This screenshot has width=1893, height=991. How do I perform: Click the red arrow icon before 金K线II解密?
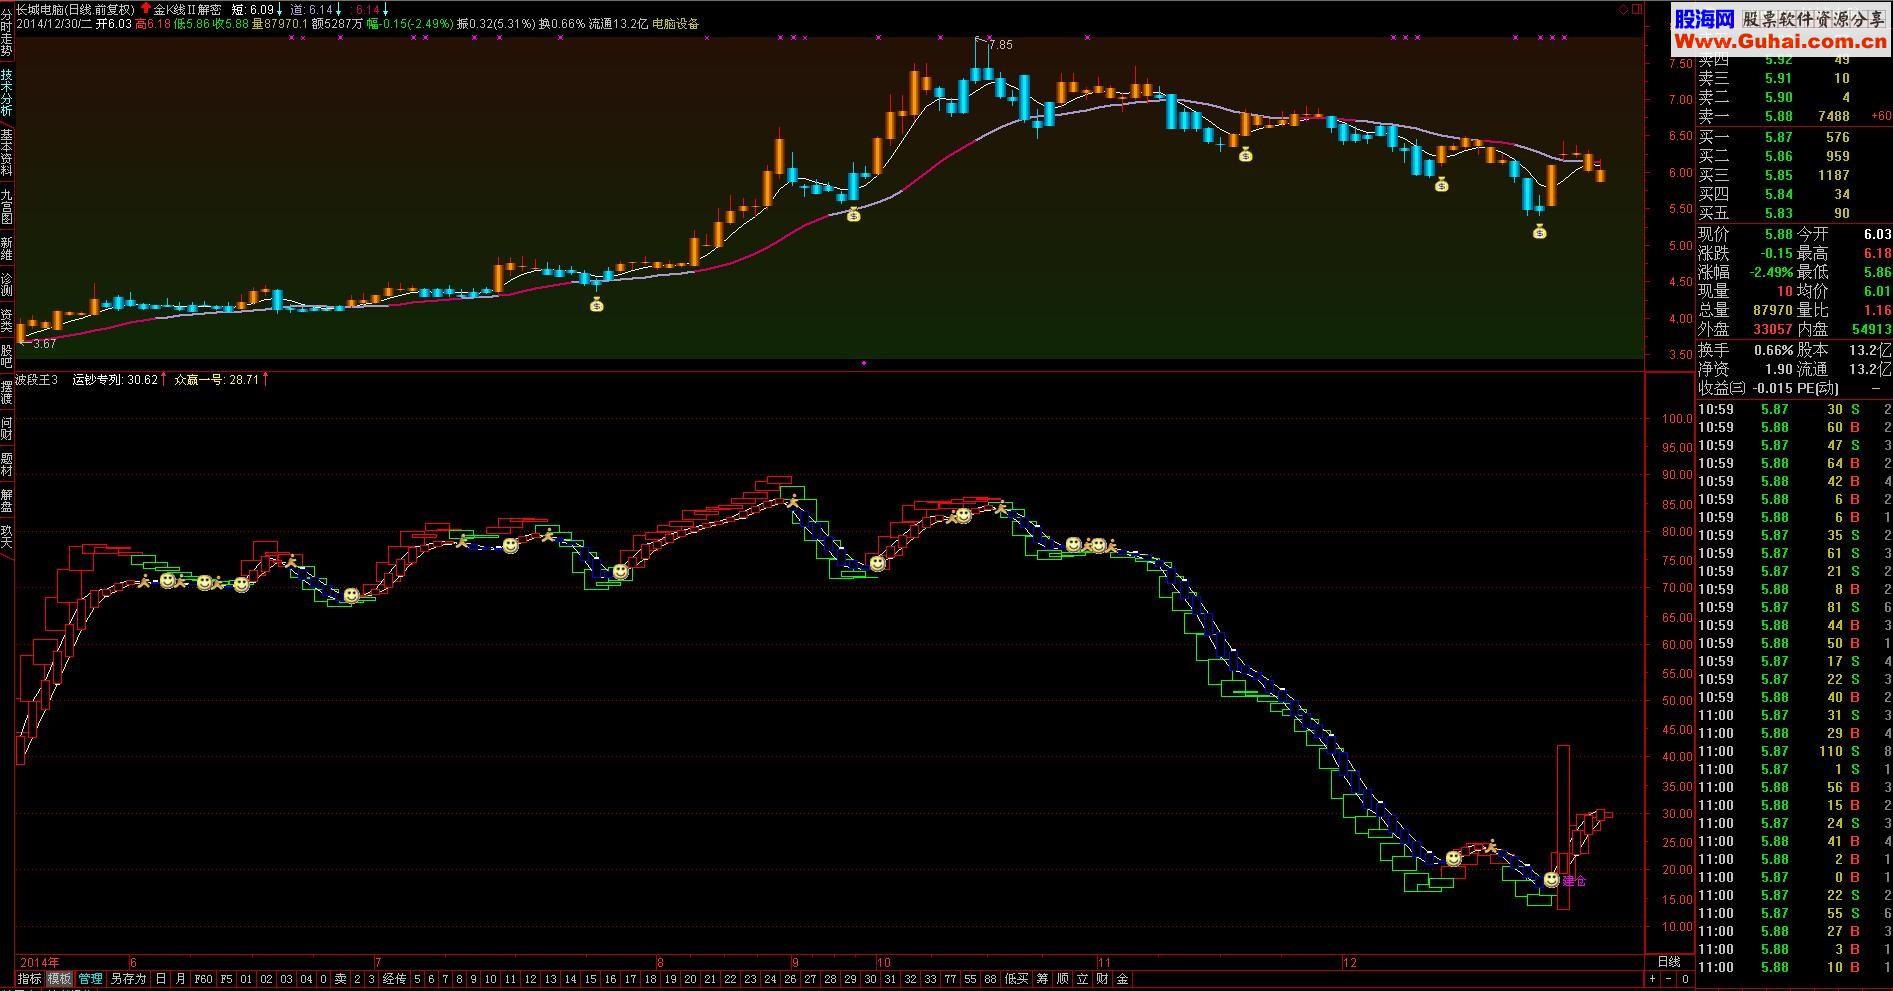(146, 9)
